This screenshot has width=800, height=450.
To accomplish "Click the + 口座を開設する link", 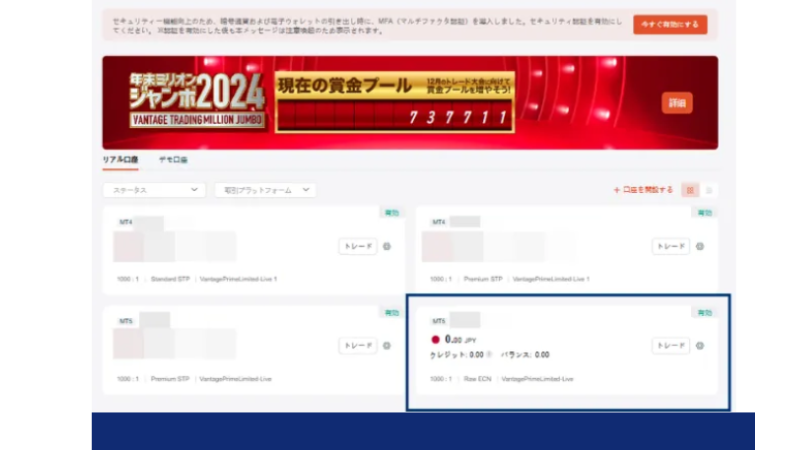I will coord(643,189).
